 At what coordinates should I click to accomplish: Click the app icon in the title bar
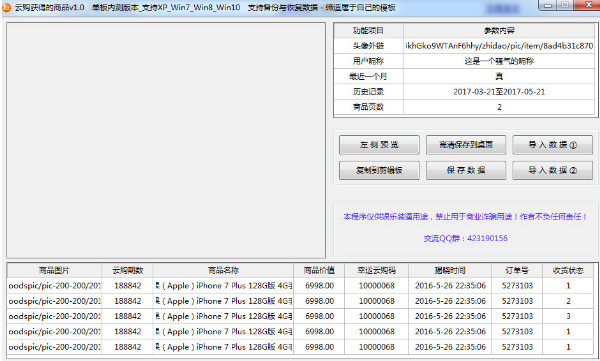coord(7,7)
